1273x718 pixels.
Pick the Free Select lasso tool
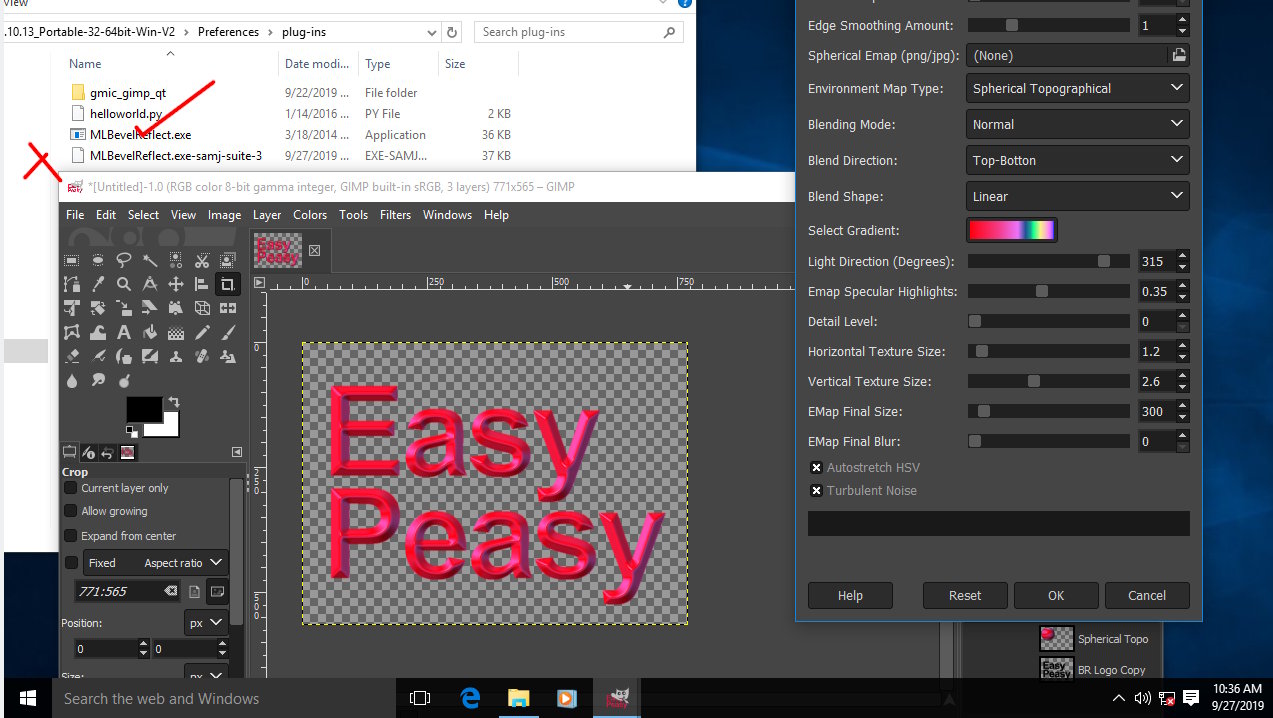124,260
